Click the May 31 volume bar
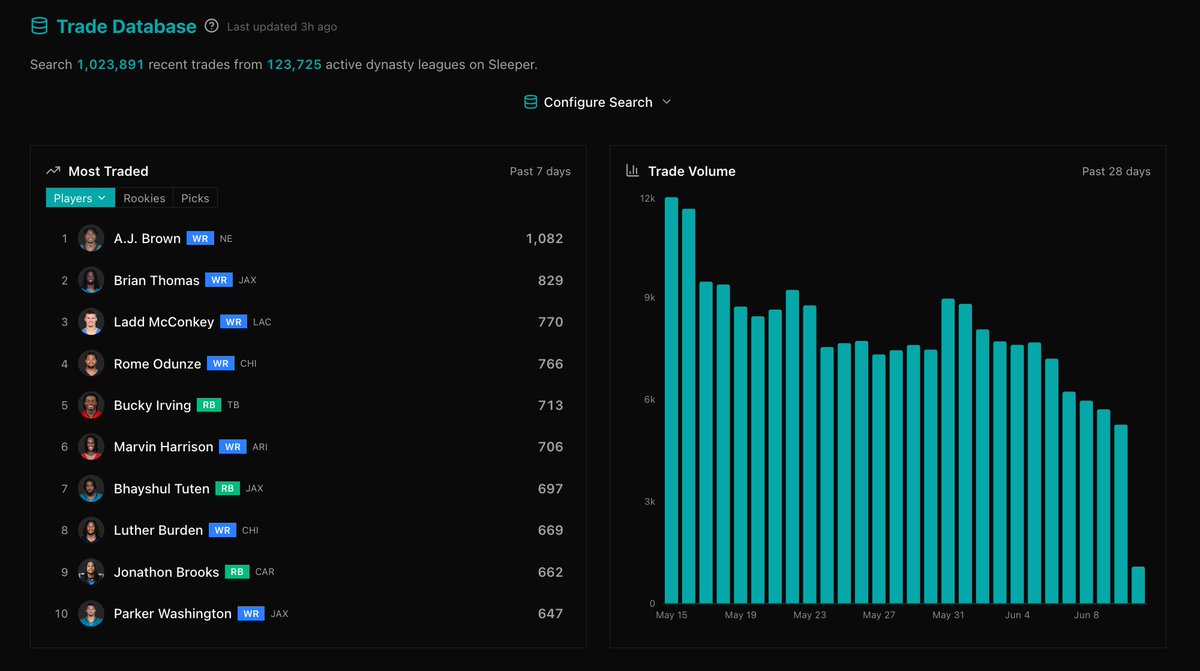 pos(947,451)
